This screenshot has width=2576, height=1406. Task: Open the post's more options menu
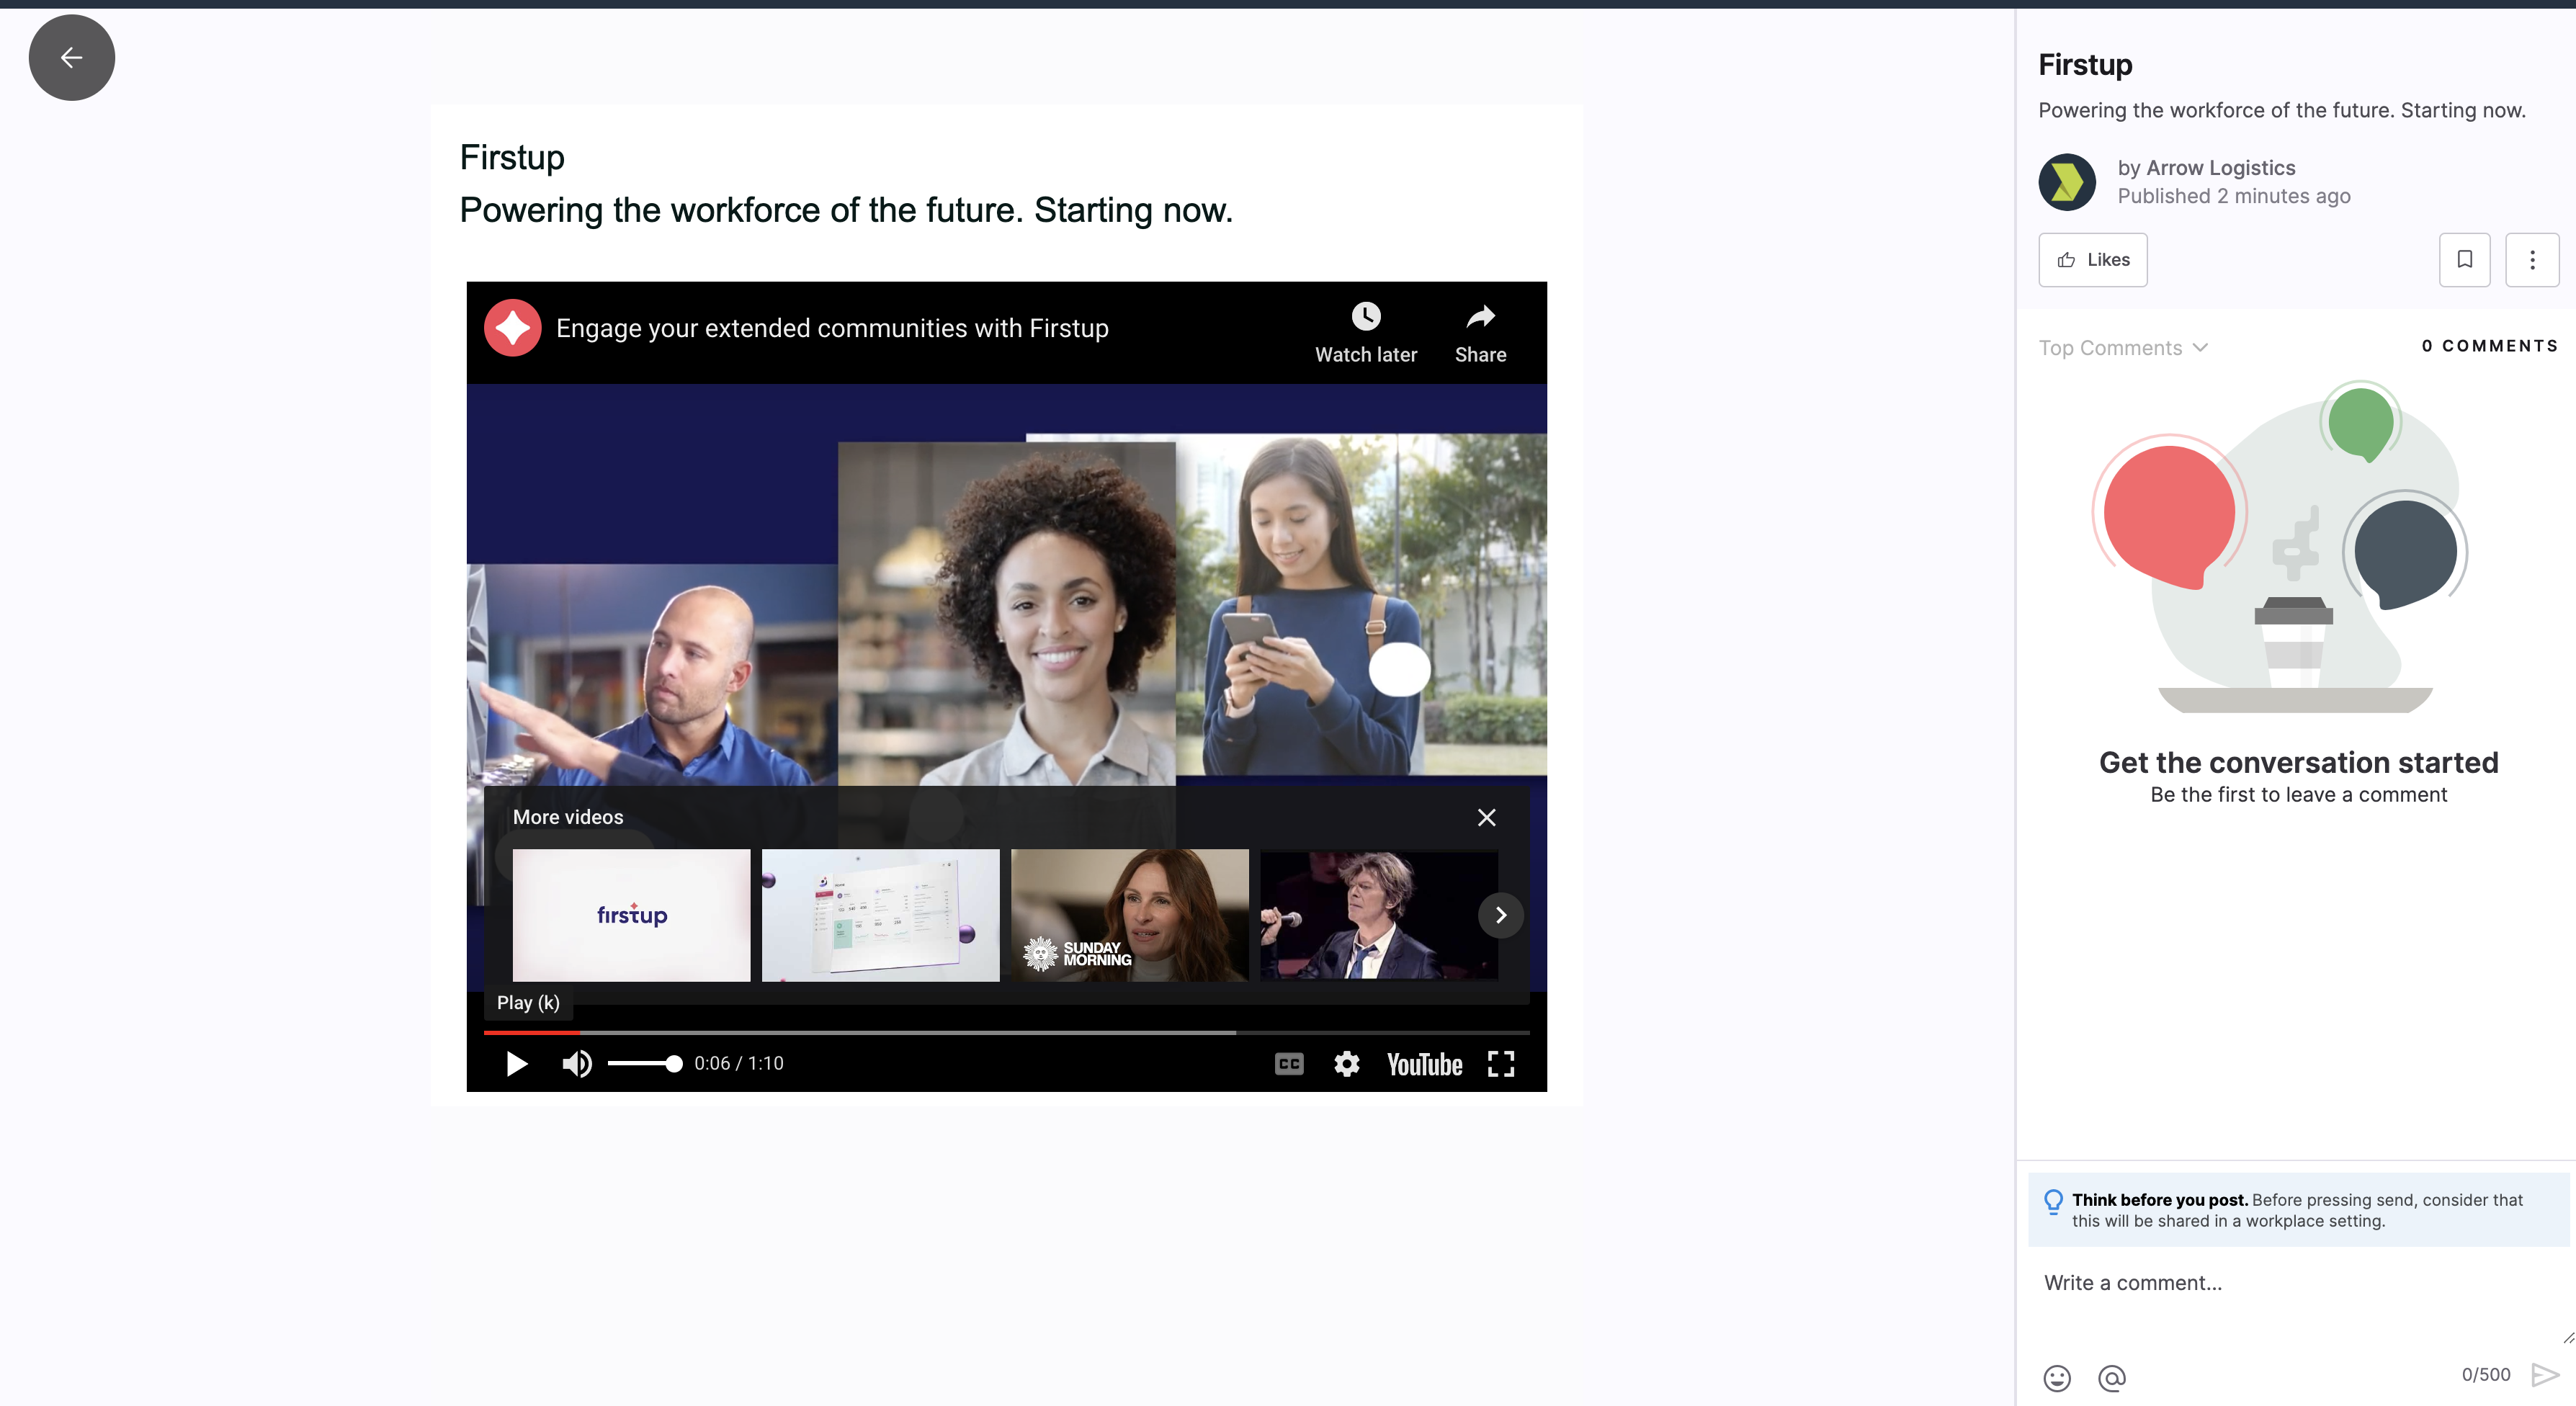click(2531, 260)
